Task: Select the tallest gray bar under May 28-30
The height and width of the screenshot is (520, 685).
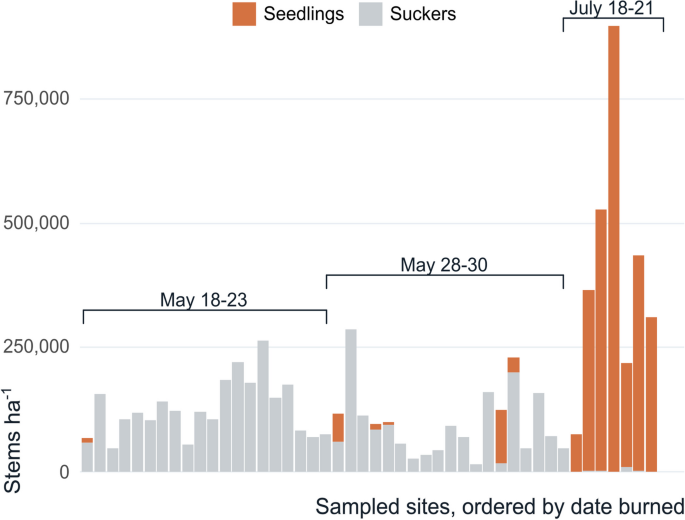Action: click(x=351, y=400)
